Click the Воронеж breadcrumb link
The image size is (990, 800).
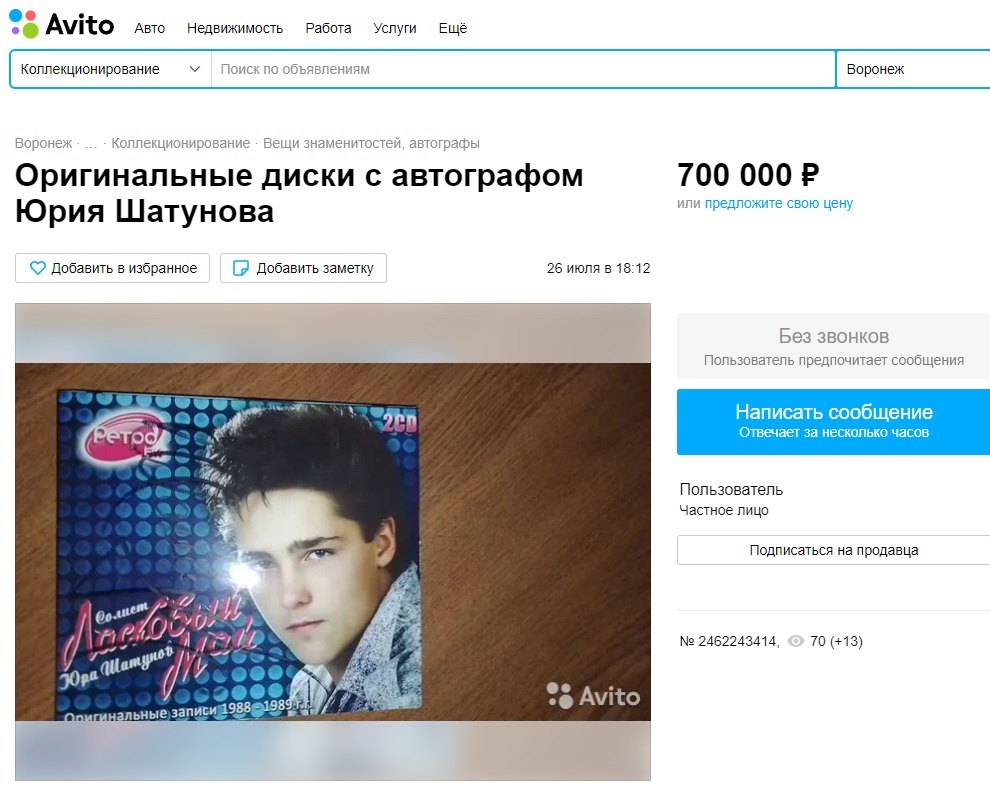pyautogui.click(x=44, y=143)
